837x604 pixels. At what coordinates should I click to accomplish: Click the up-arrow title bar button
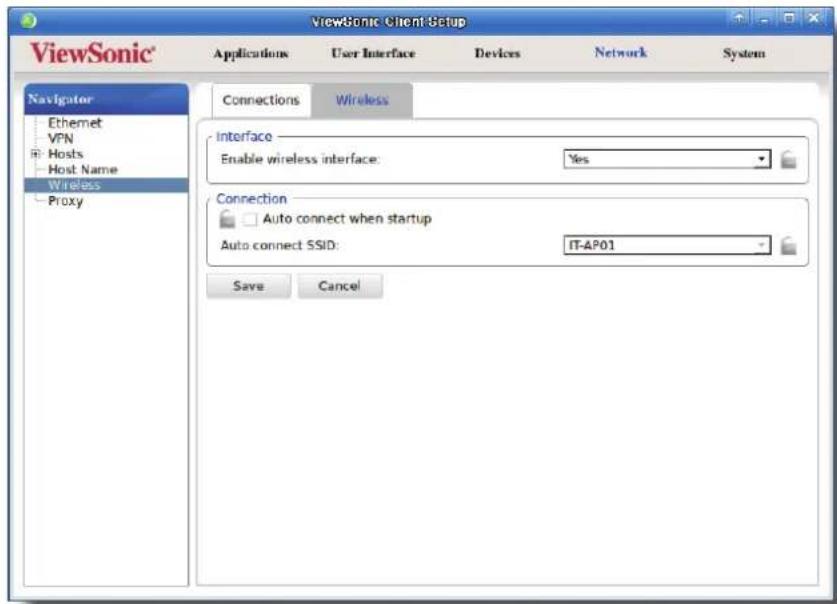739,19
